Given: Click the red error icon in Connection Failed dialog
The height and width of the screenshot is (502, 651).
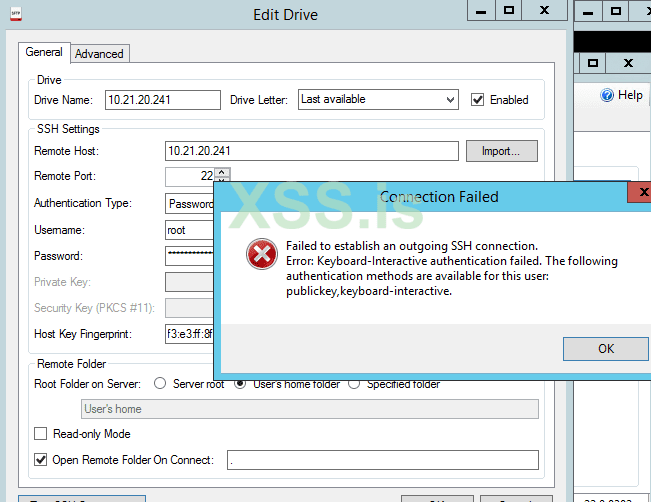Looking at the screenshot, I should click(262, 254).
